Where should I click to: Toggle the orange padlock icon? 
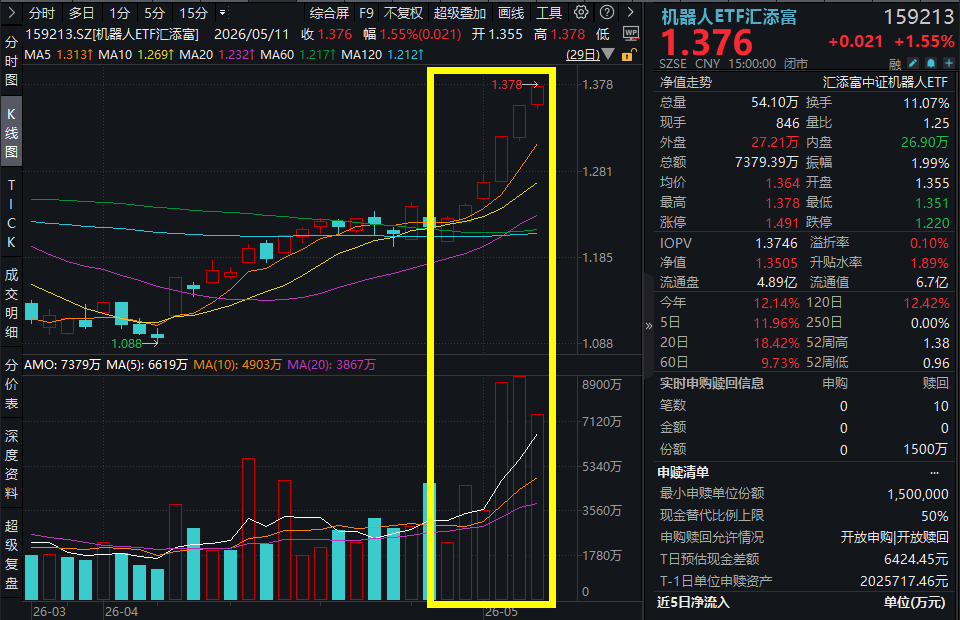(x=628, y=55)
